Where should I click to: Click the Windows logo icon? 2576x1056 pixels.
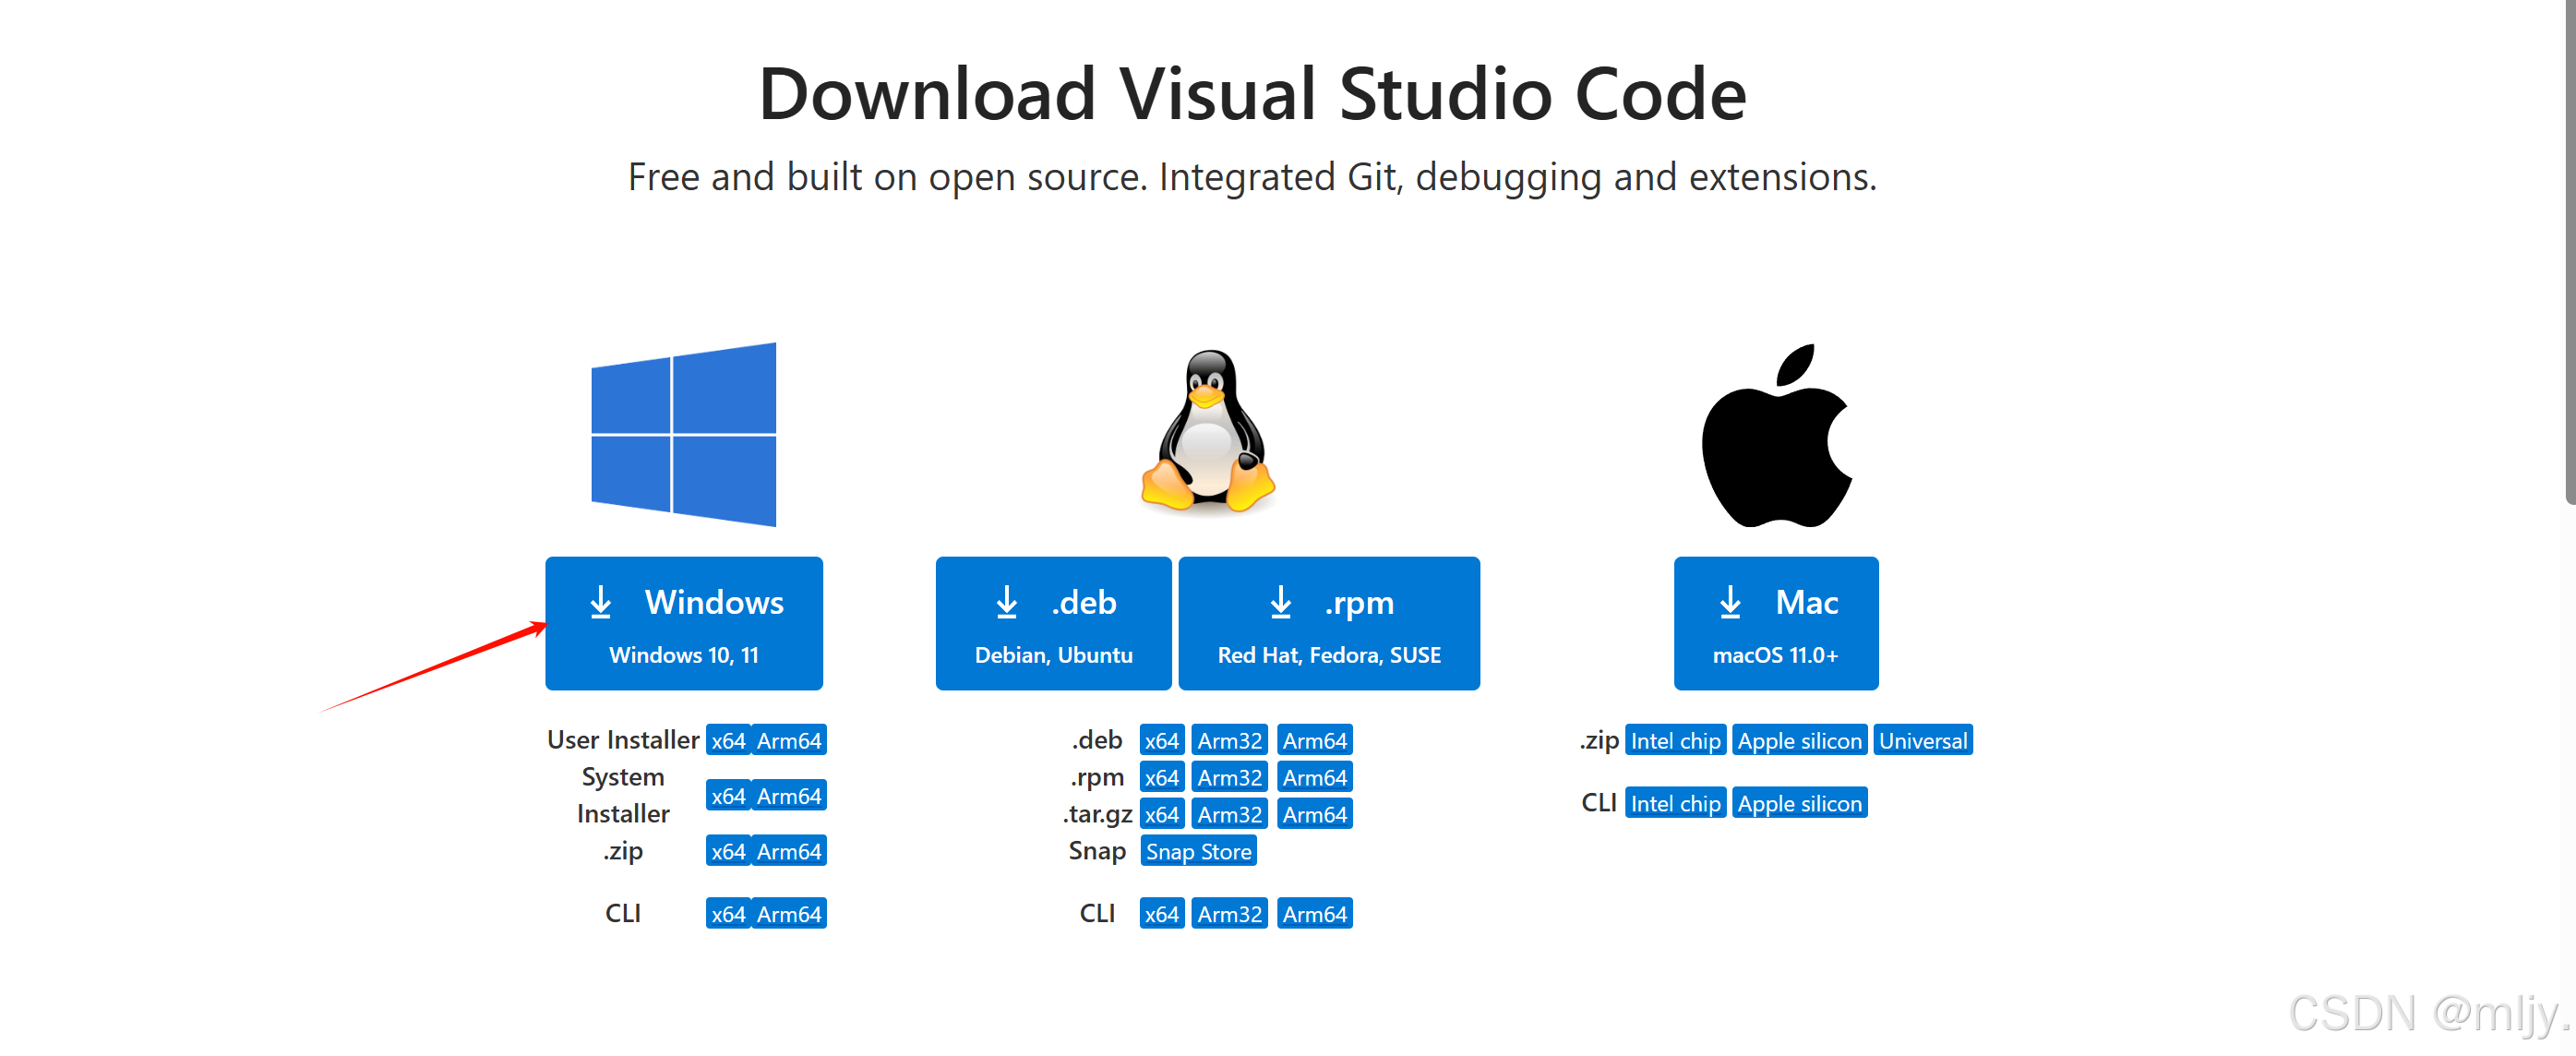click(683, 434)
